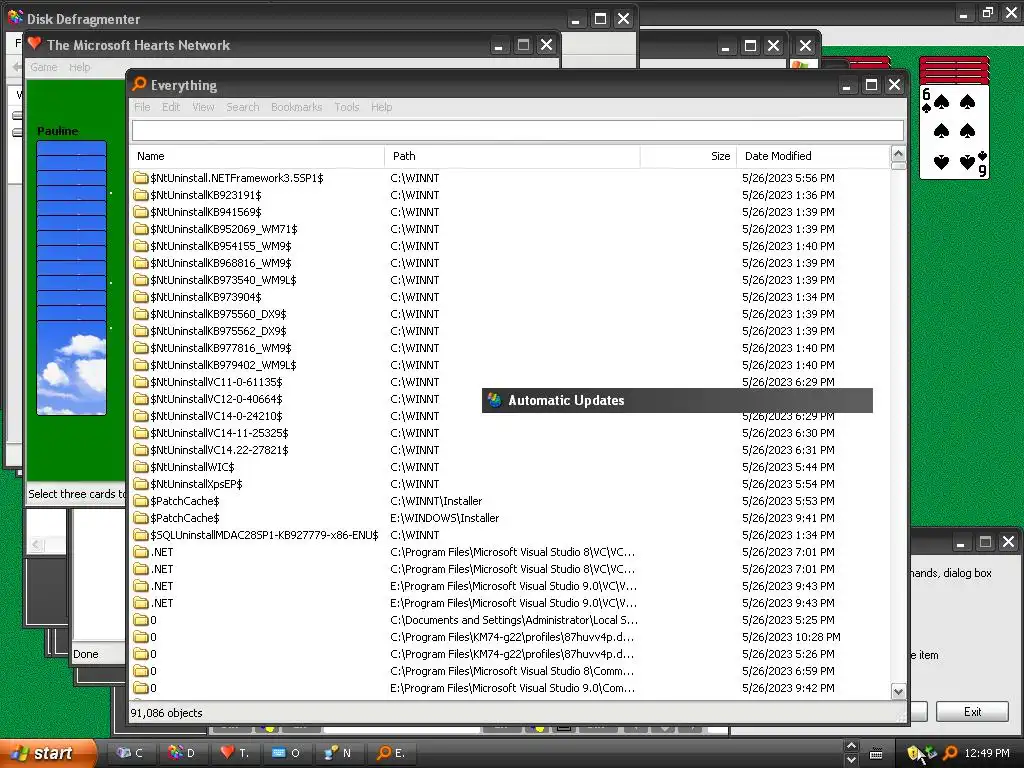Switch to taskbar button labeled N
This screenshot has width=1024, height=768.
click(338, 753)
